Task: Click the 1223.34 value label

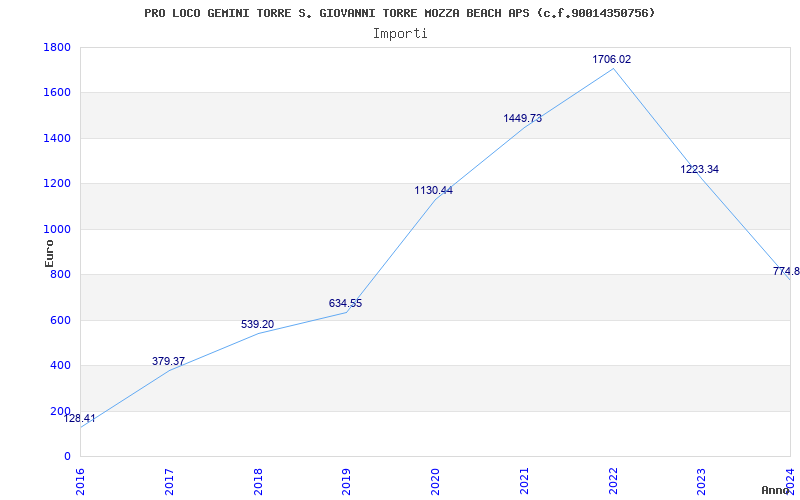Action: pos(699,169)
